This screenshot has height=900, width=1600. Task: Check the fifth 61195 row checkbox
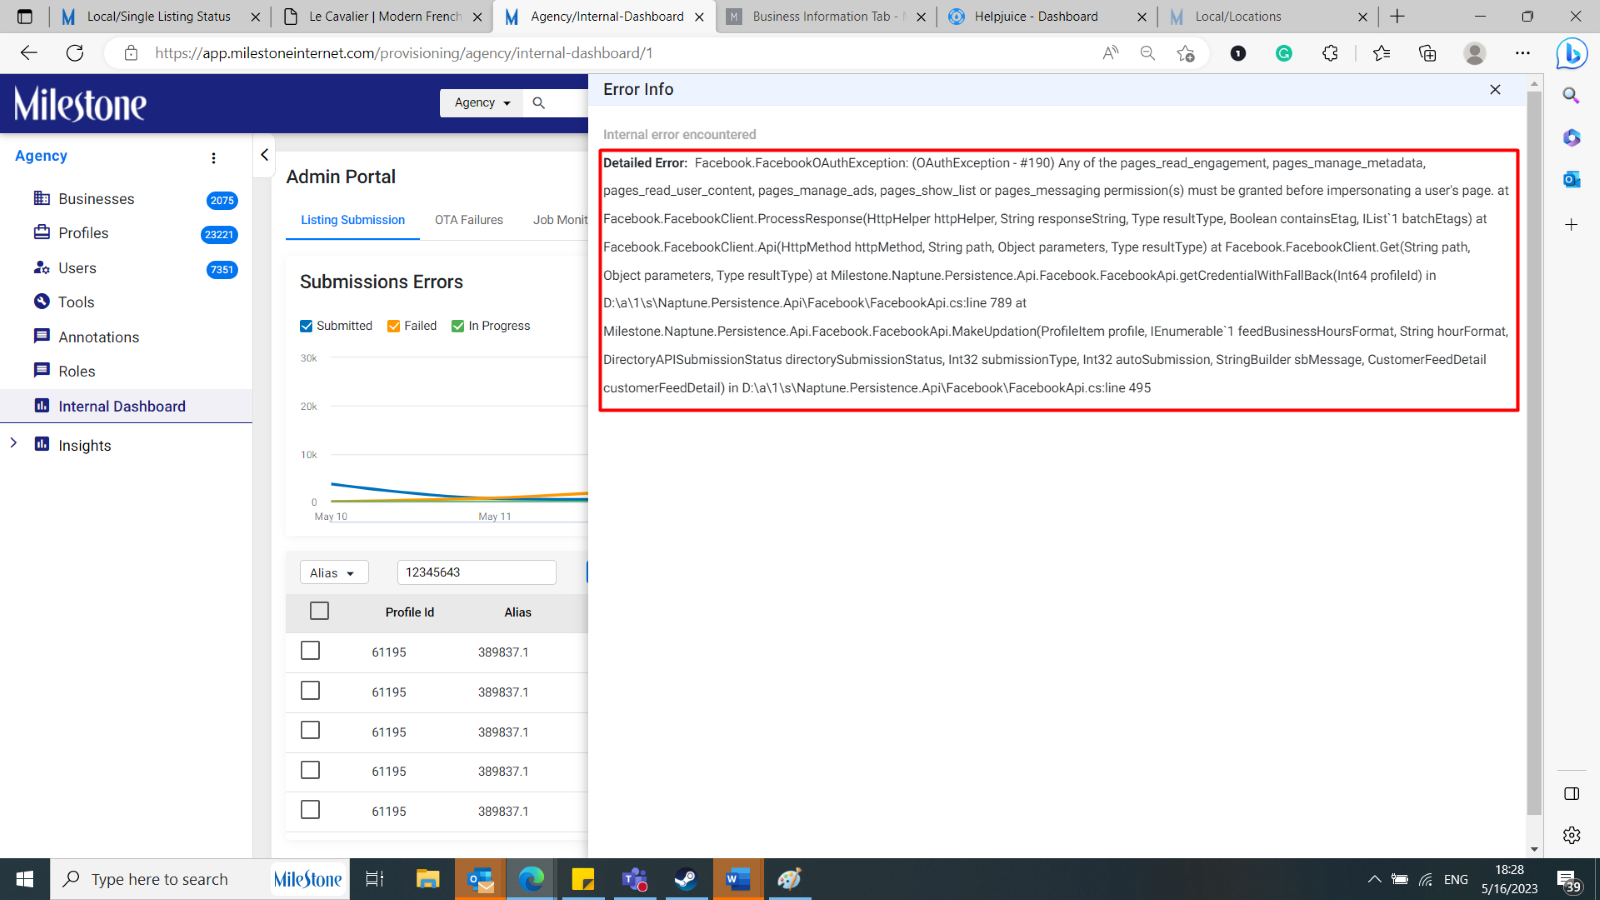click(x=311, y=810)
